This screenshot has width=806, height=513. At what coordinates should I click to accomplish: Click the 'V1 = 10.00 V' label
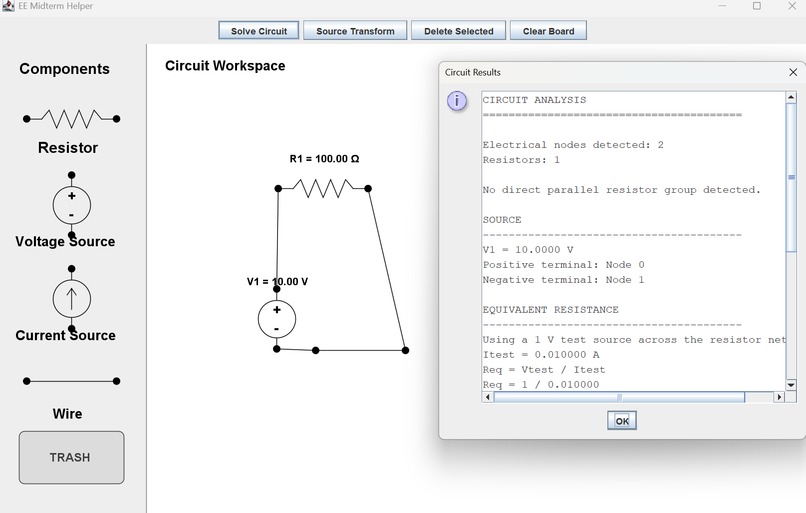point(277,282)
